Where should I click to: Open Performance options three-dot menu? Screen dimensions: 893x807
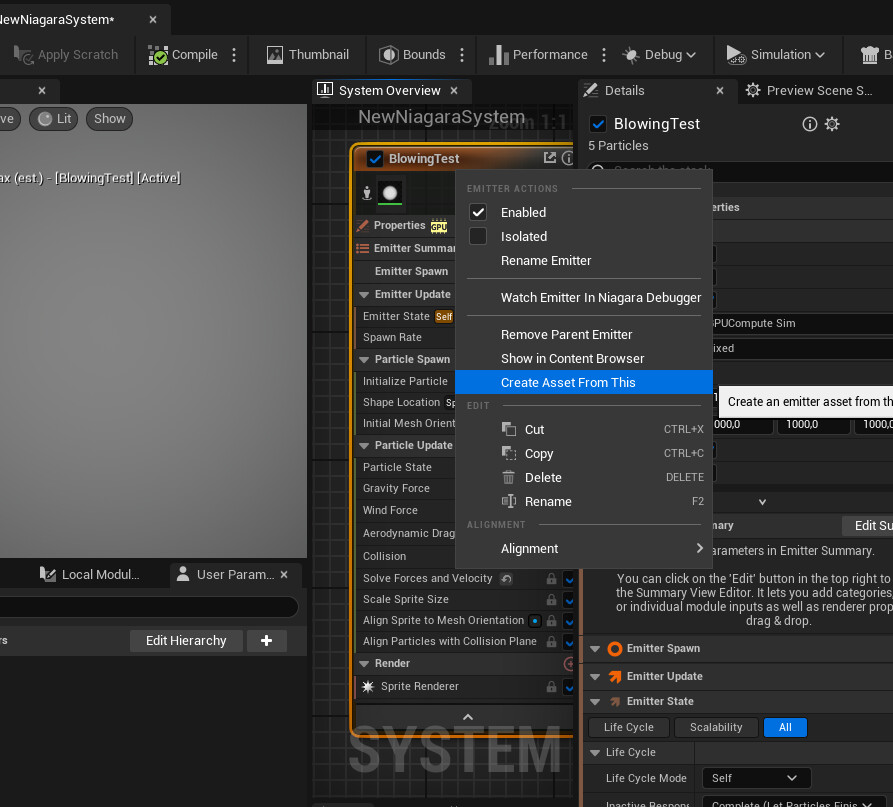604,55
